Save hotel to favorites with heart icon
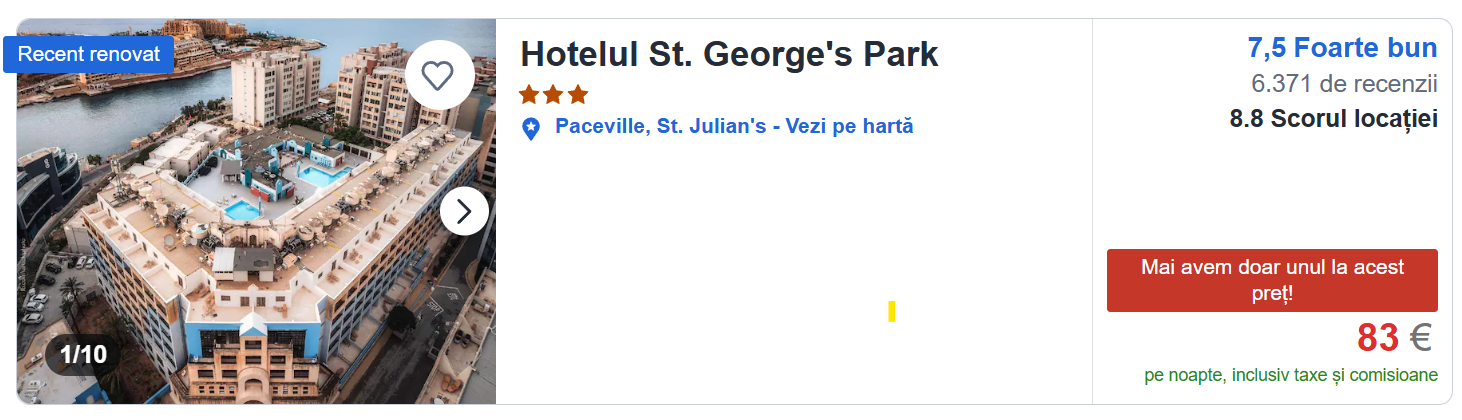The width and height of the screenshot is (1462, 420). (438, 75)
